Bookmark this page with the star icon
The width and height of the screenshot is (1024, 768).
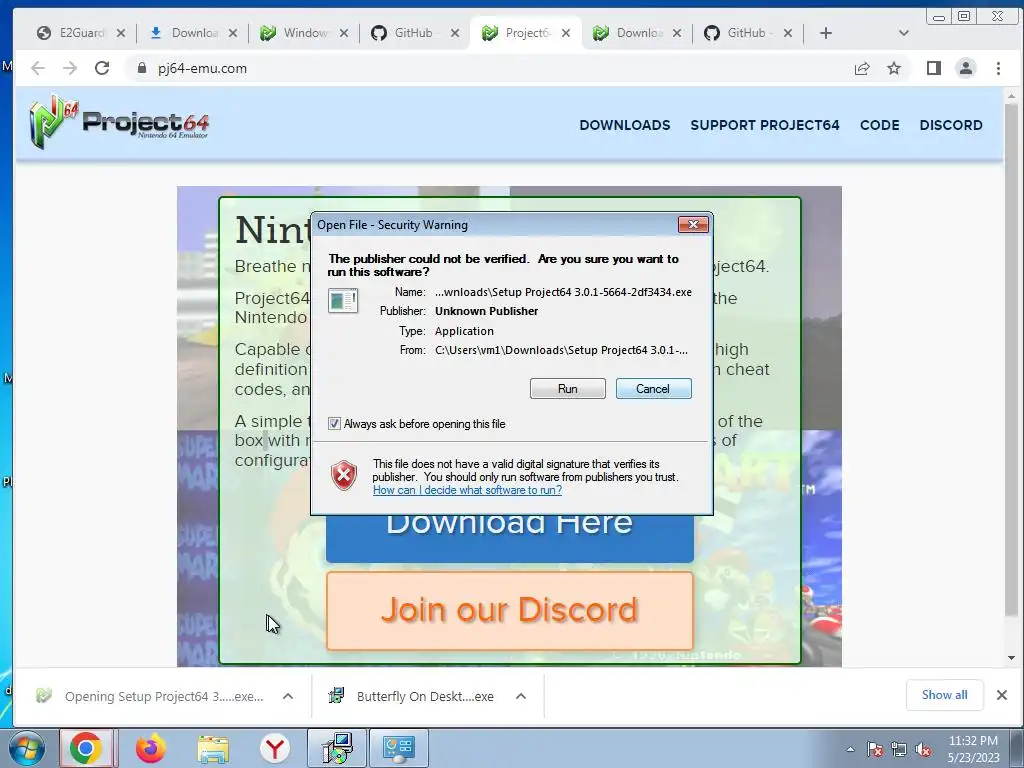click(x=894, y=68)
